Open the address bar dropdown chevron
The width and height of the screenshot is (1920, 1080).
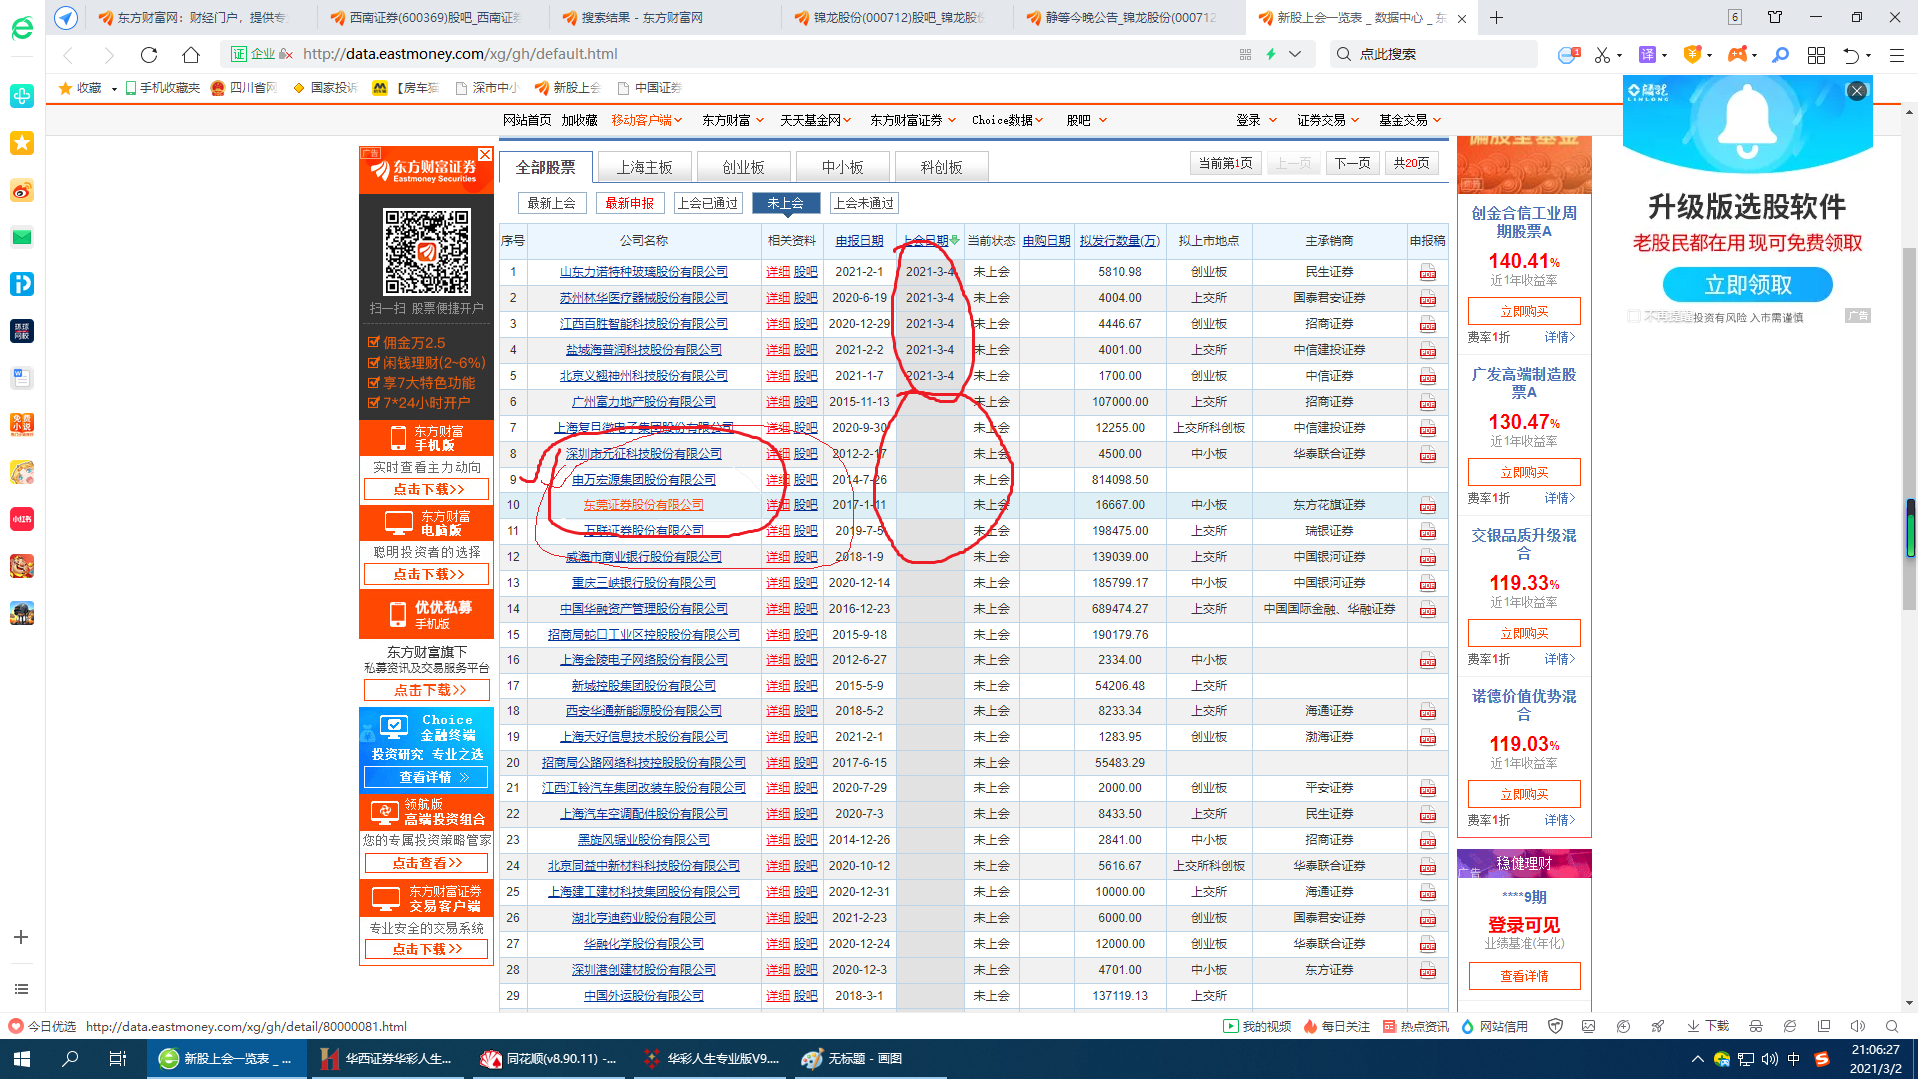pyautogui.click(x=1295, y=55)
